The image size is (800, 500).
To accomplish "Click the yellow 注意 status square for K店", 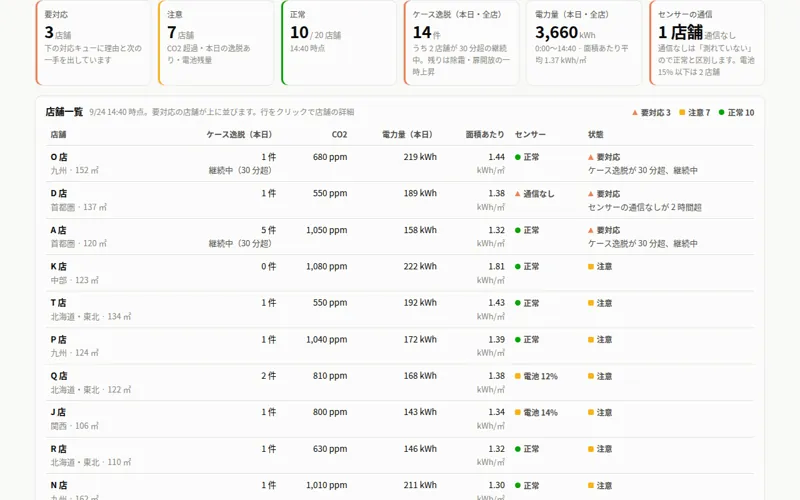I will (591, 266).
